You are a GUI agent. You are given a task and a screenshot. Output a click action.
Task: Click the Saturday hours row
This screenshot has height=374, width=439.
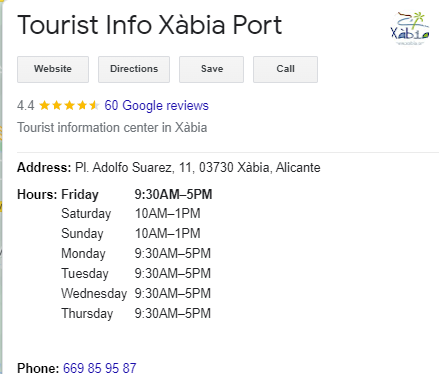pos(131,214)
